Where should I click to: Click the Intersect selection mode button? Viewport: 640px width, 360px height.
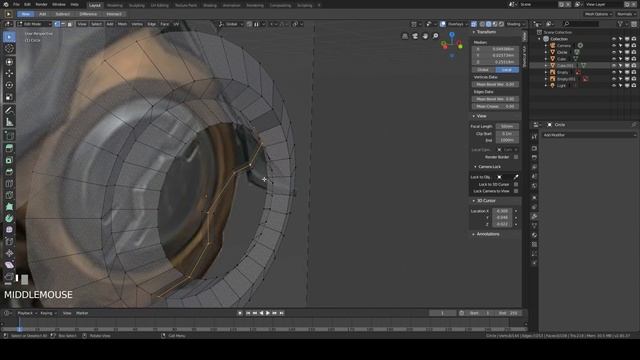click(114, 14)
